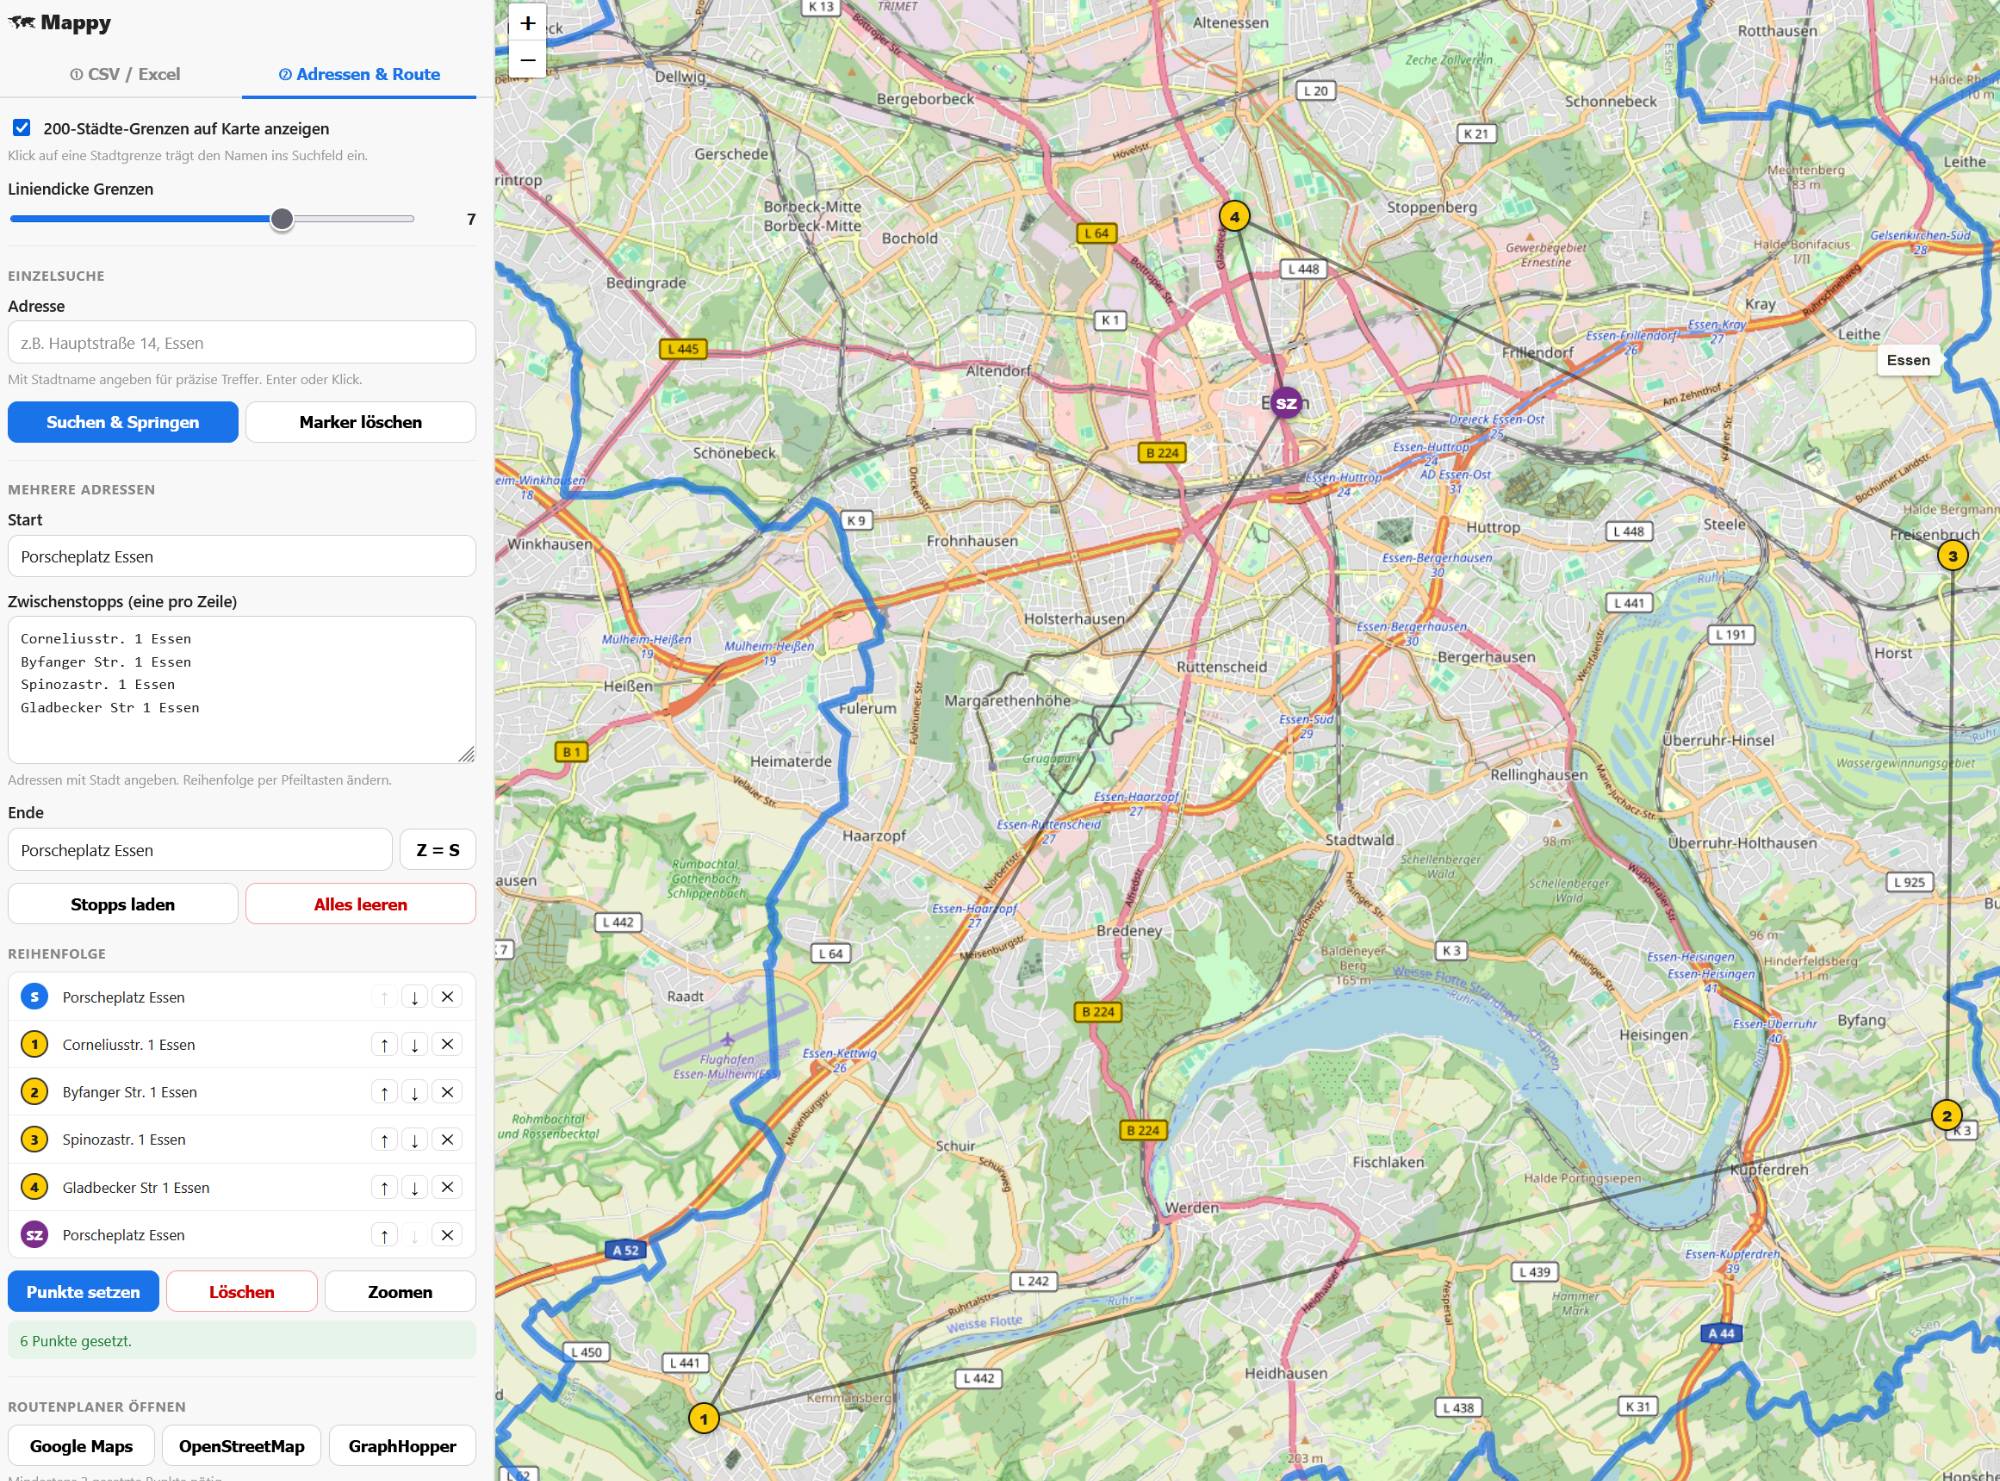The height and width of the screenshot is (1481, 2000).
Task: Adjust the Liniendicke Grenzen slider handle
Action: [282, 219]
